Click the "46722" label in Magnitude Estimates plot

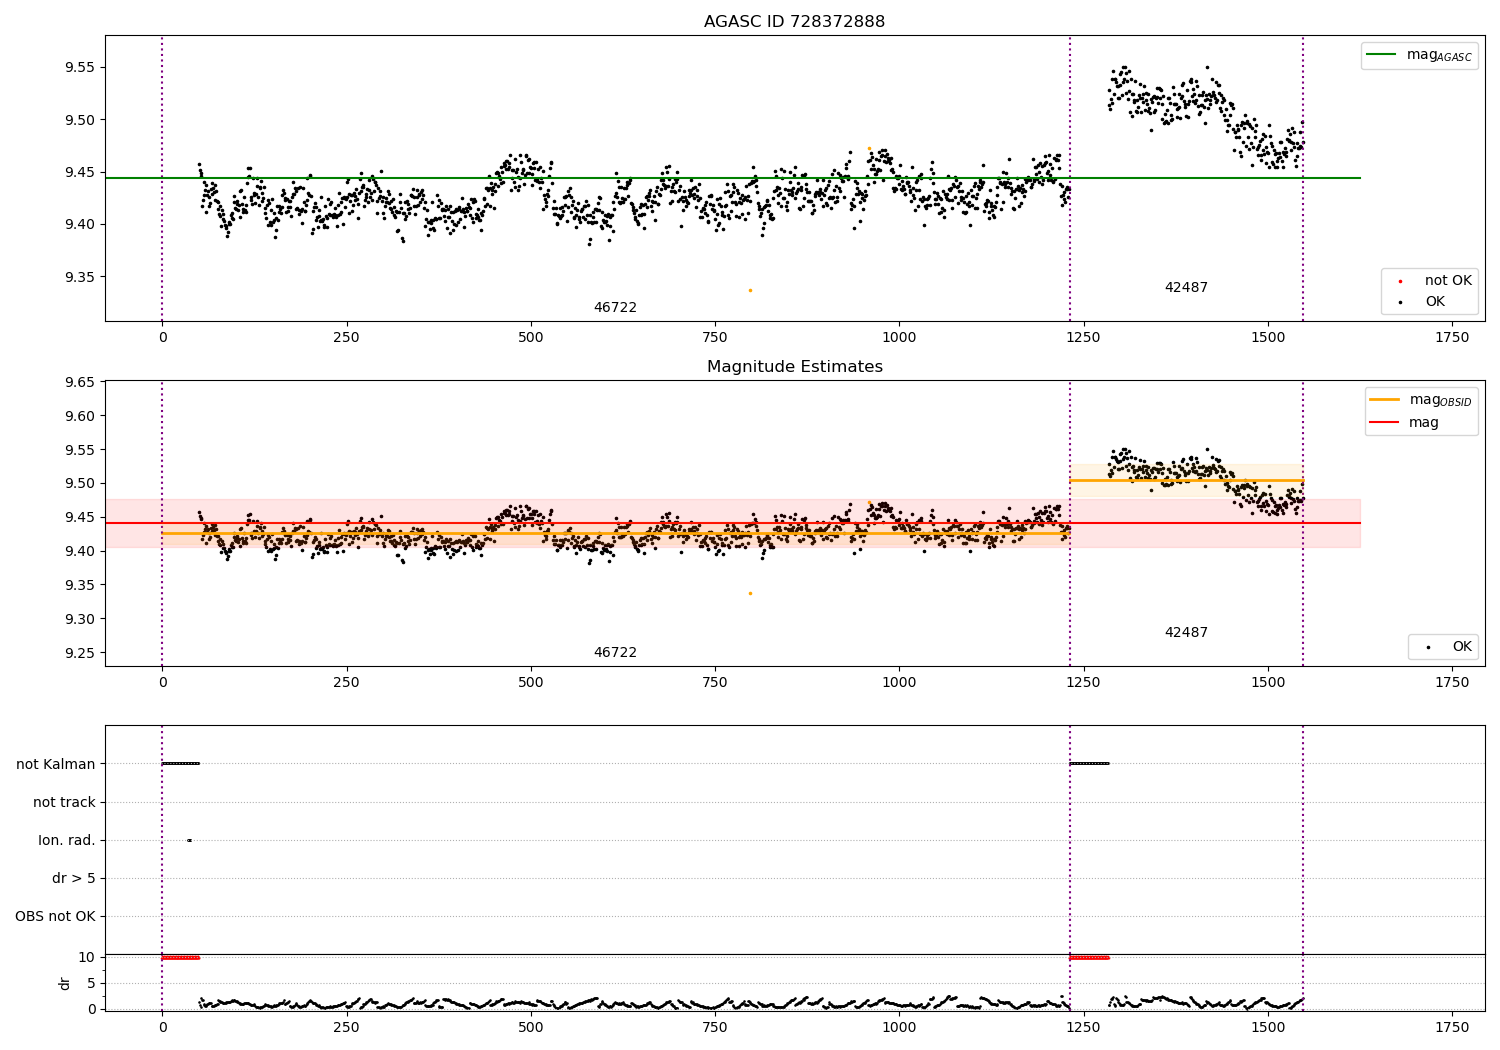615,653
